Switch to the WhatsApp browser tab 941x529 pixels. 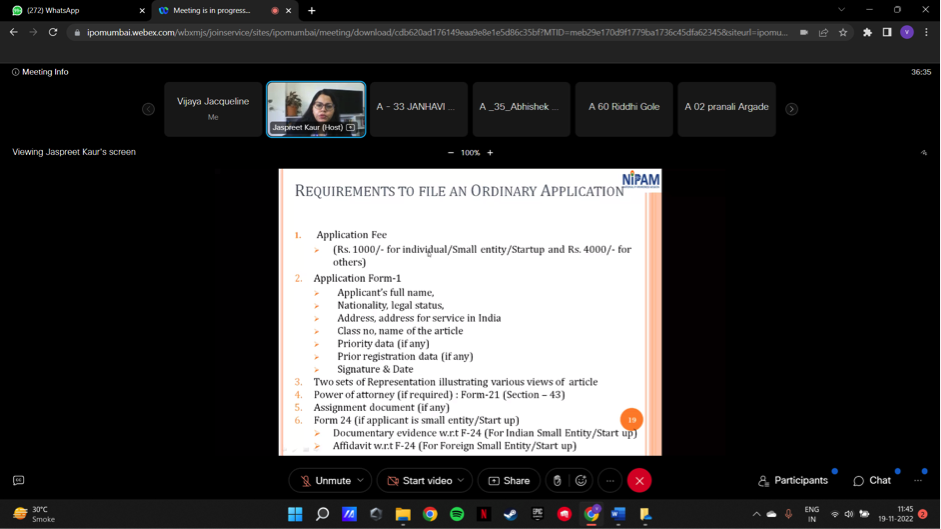pyautogui.click(x=75, y=11)
